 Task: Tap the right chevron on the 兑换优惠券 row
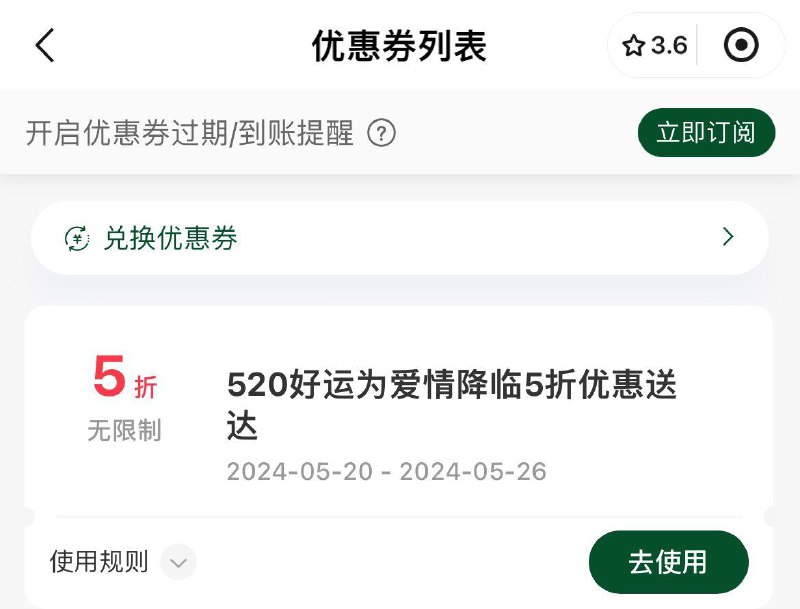729,237
